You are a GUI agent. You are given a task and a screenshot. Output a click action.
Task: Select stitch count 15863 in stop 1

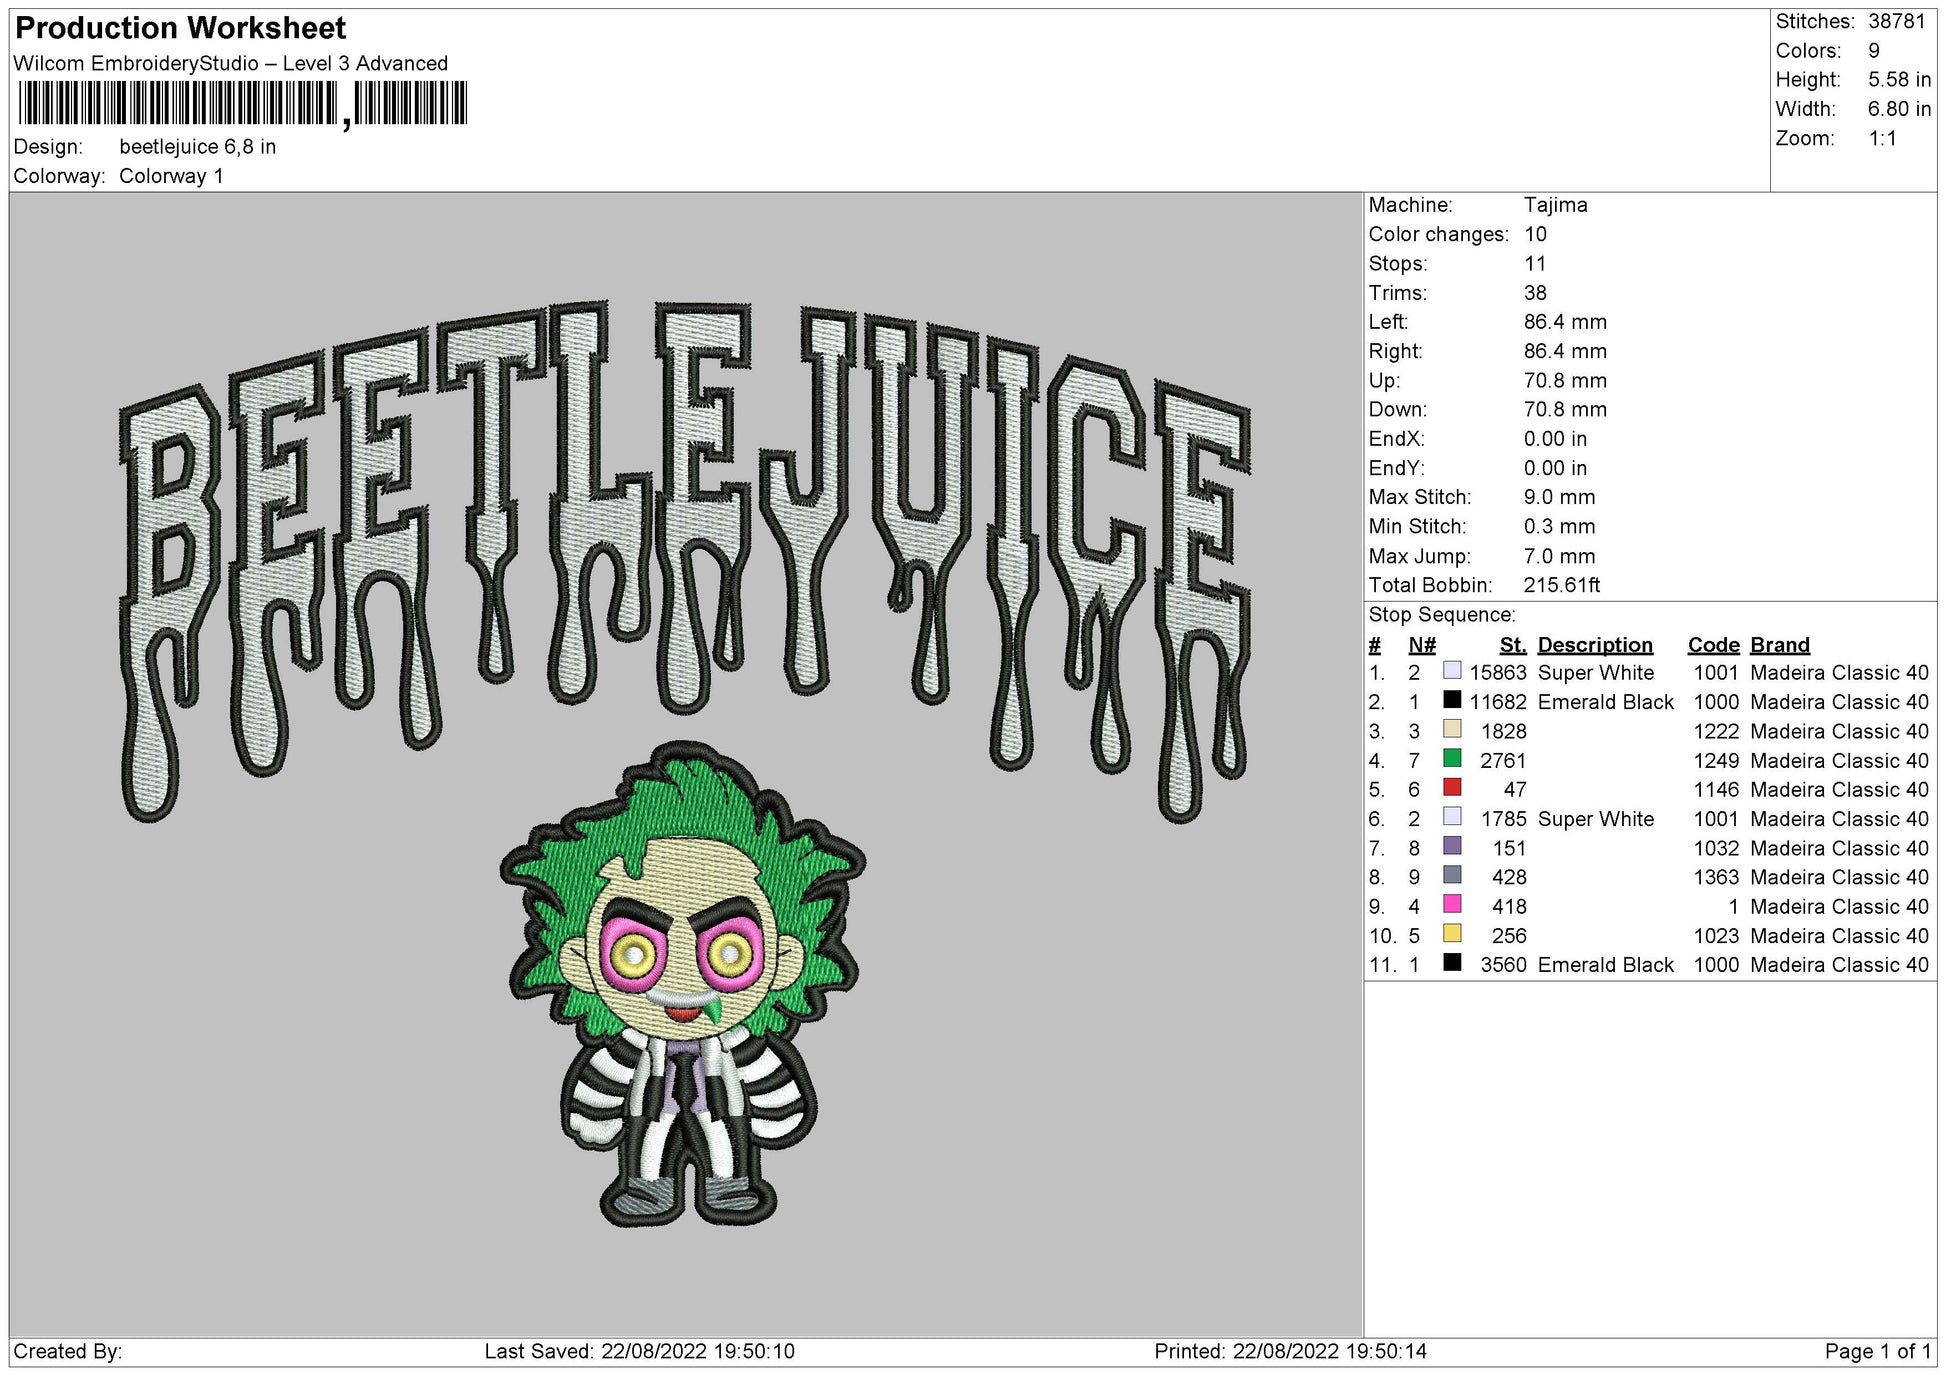coord(1498,673)
